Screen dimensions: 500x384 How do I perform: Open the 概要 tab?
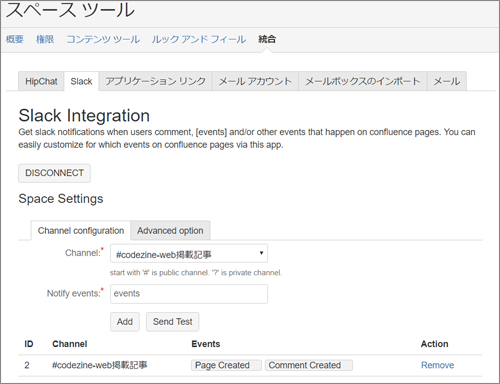click(15, 39)
